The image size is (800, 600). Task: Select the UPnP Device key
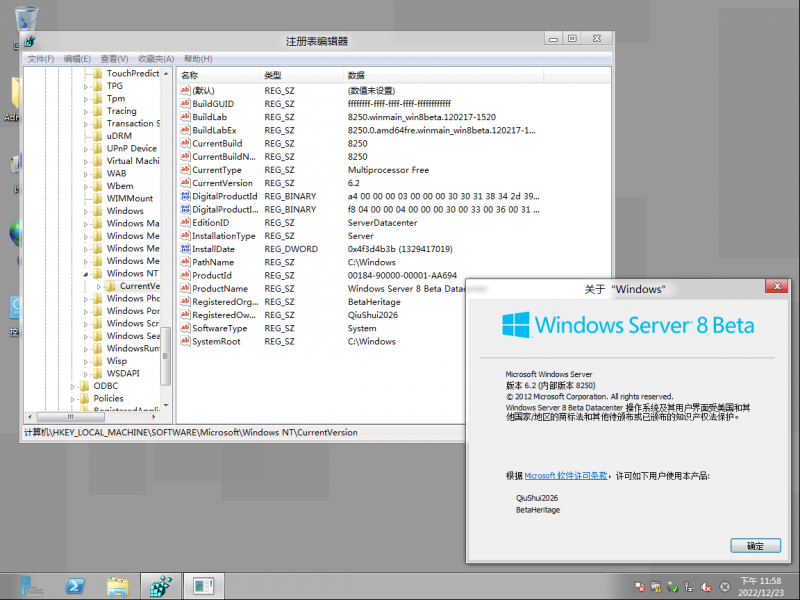[132, 148]
